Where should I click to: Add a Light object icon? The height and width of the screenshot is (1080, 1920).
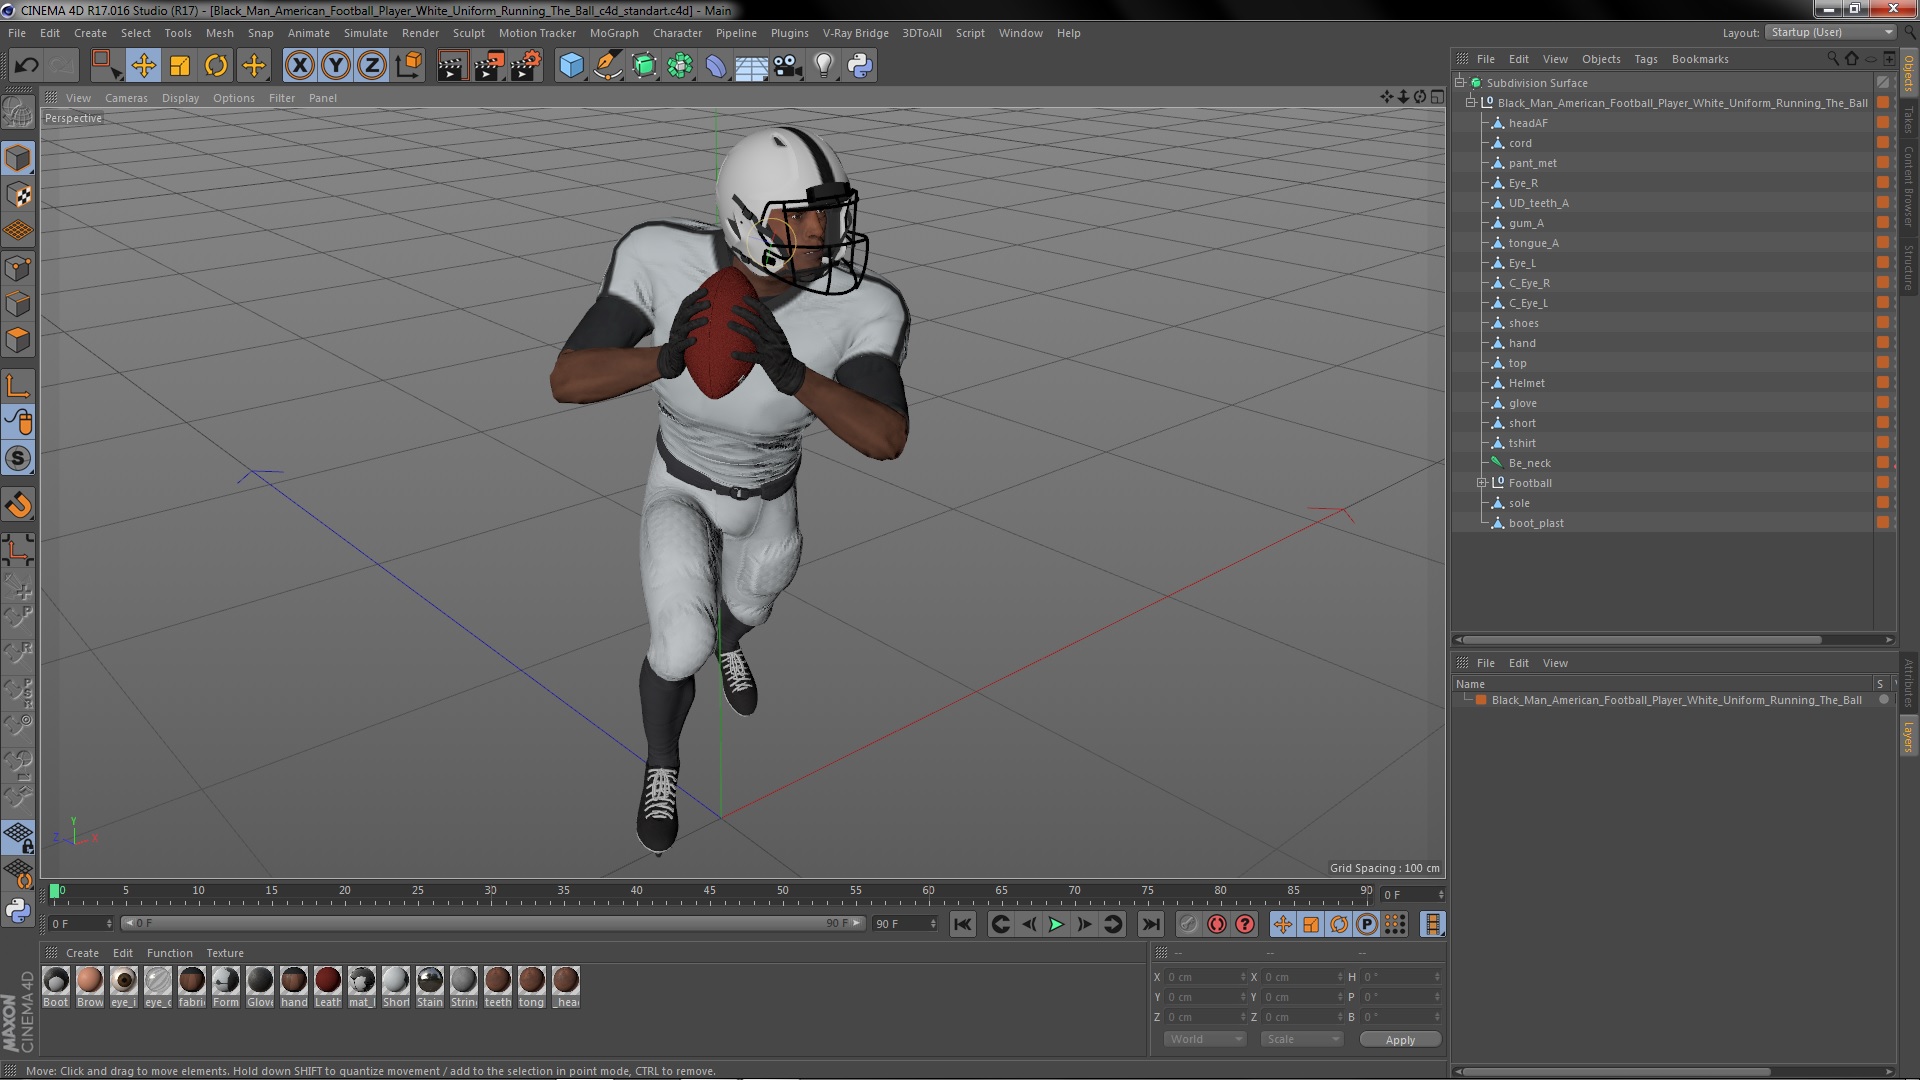tap(823, 66)
